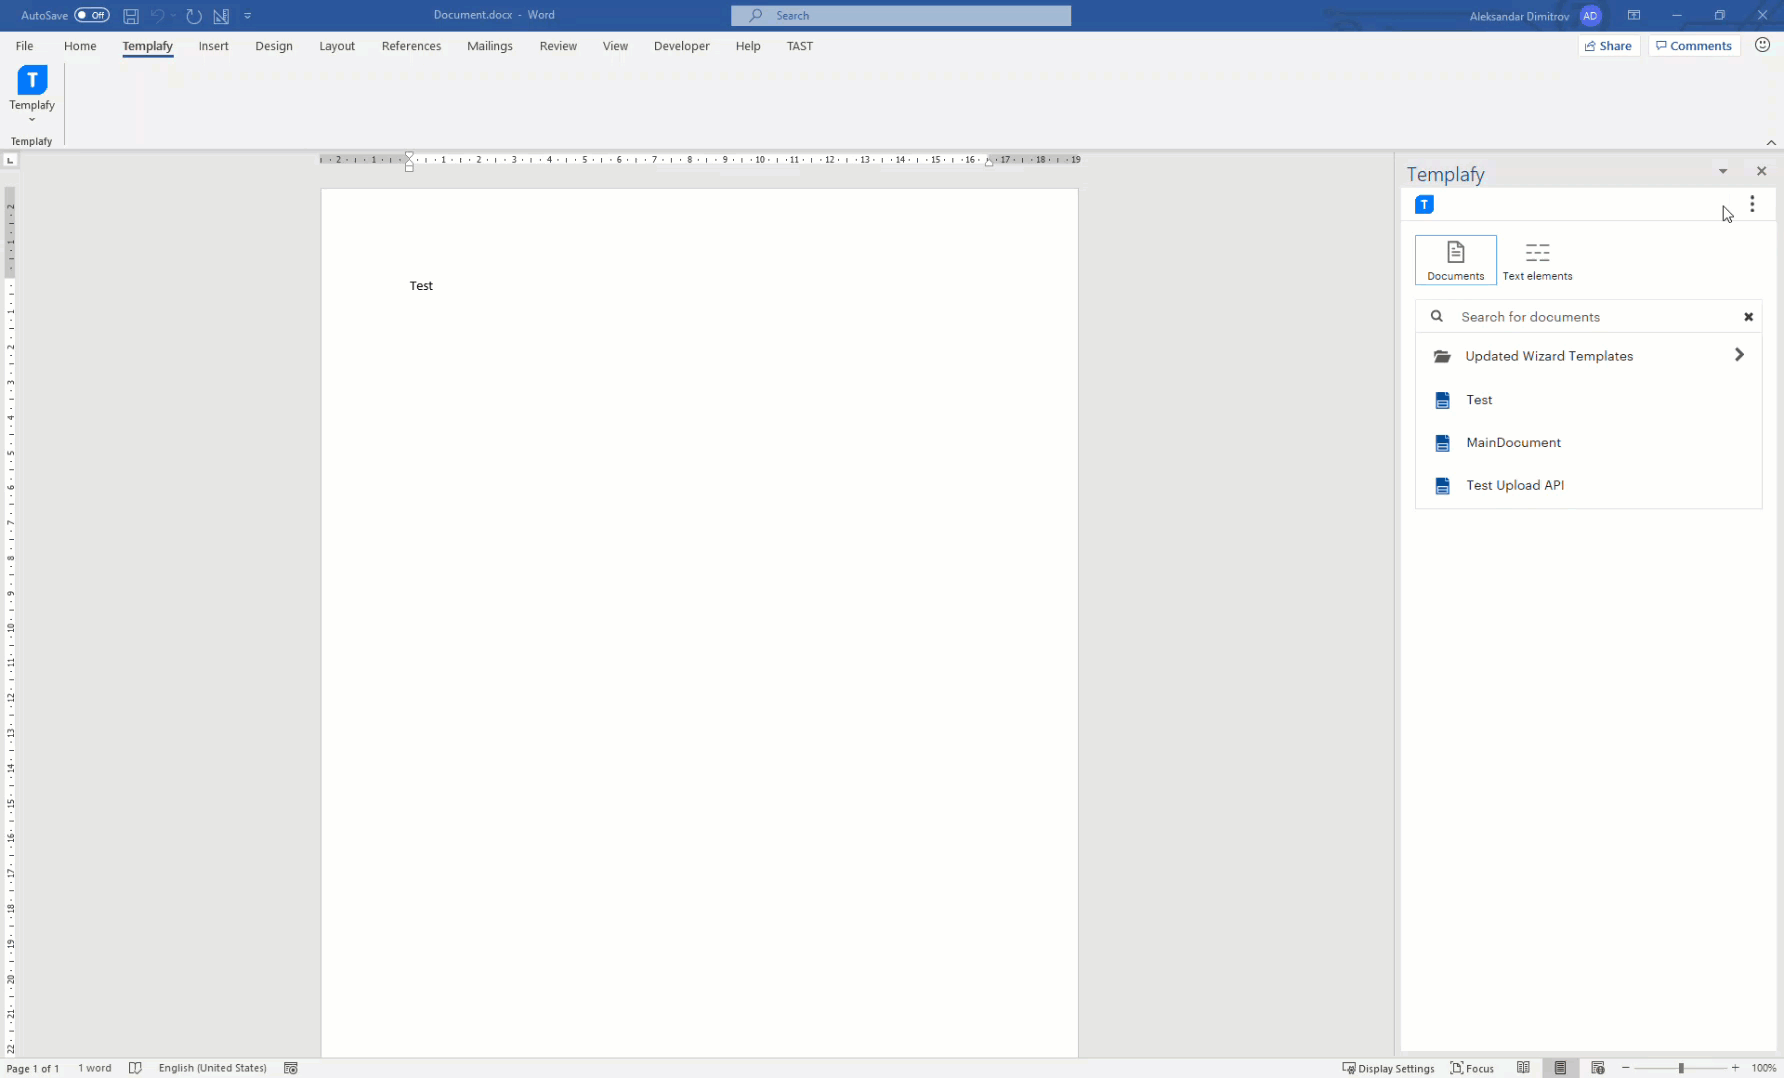Click the zoom out minus button
The height and width of the screenshot is (1078, 1784).
pyautogui.click(x=1626, y=1068)
